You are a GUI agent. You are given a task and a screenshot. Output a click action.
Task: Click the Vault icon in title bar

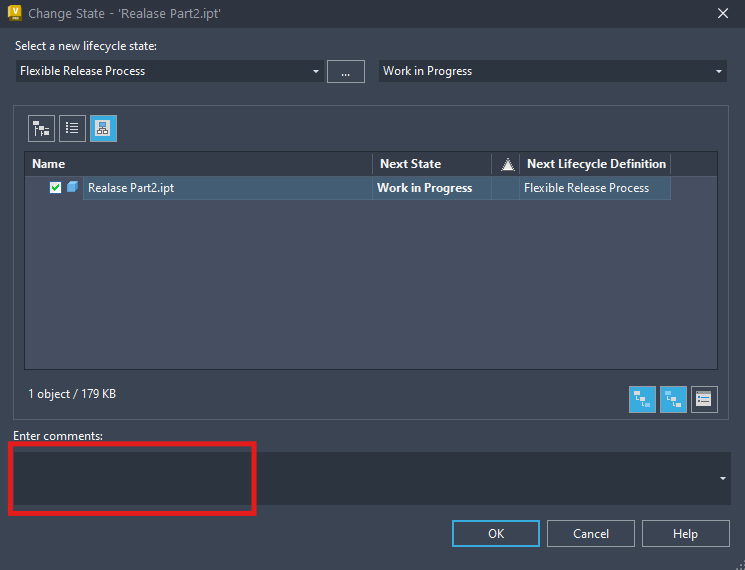pos(15,13)
